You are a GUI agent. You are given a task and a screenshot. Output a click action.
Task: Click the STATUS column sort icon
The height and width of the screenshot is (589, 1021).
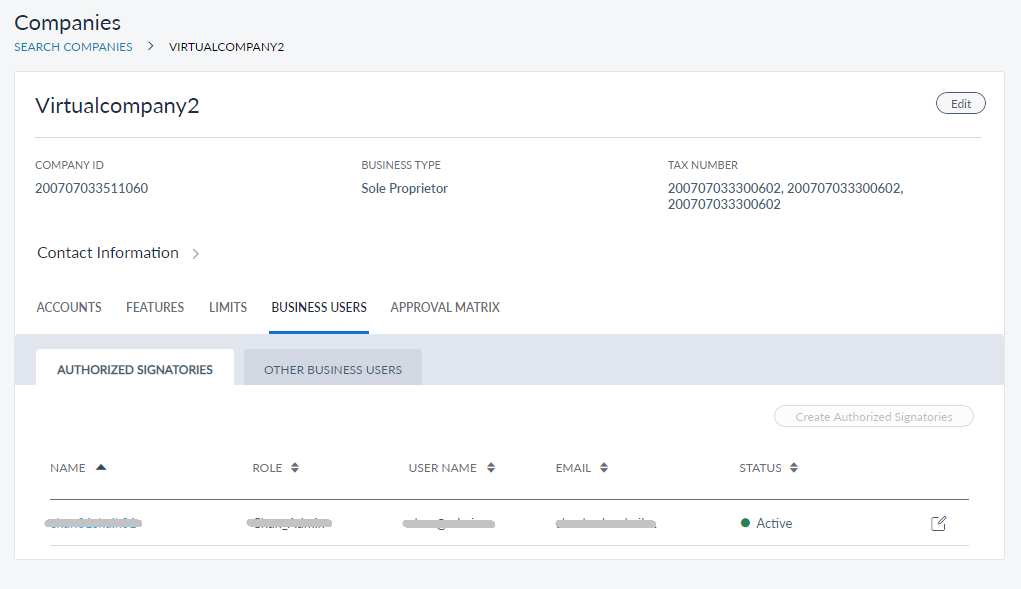click(x=794, y=468)
